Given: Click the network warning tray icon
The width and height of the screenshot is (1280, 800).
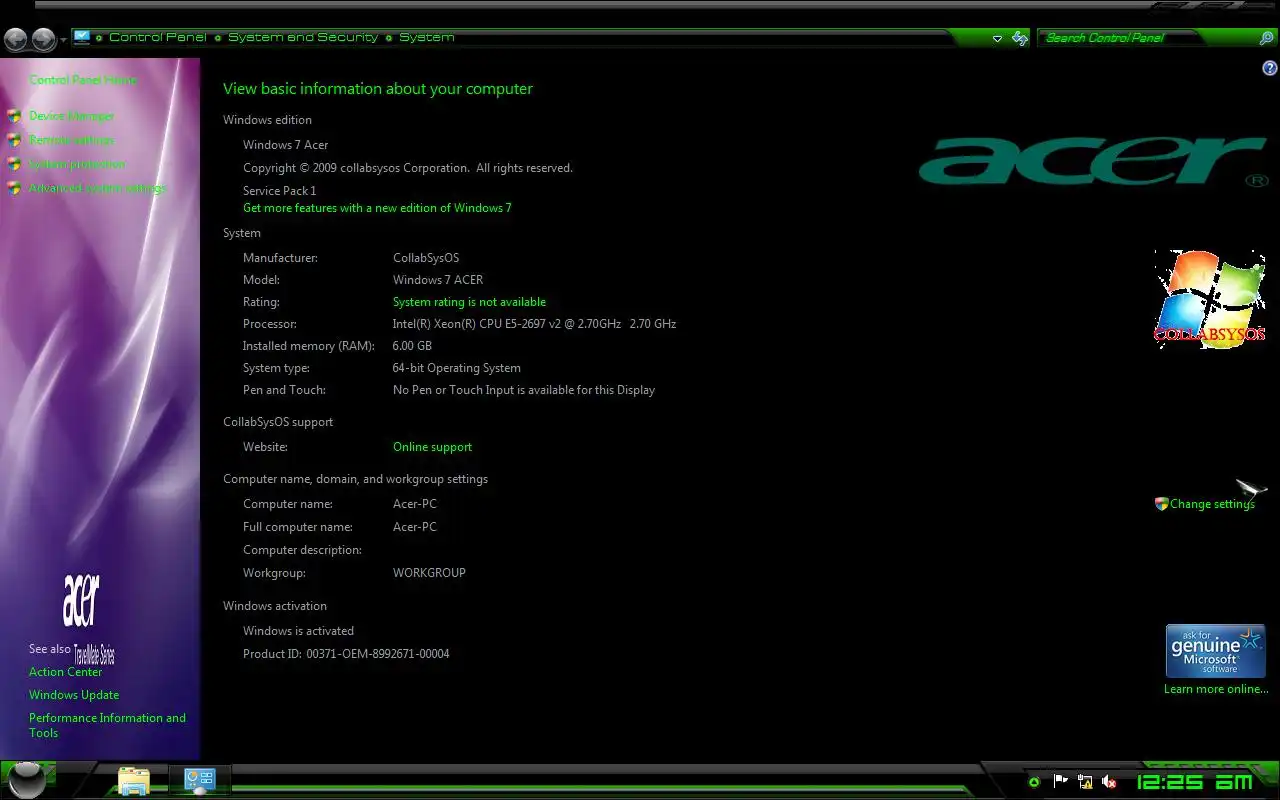Looking at the screenshot, I should coord(1084,781).
